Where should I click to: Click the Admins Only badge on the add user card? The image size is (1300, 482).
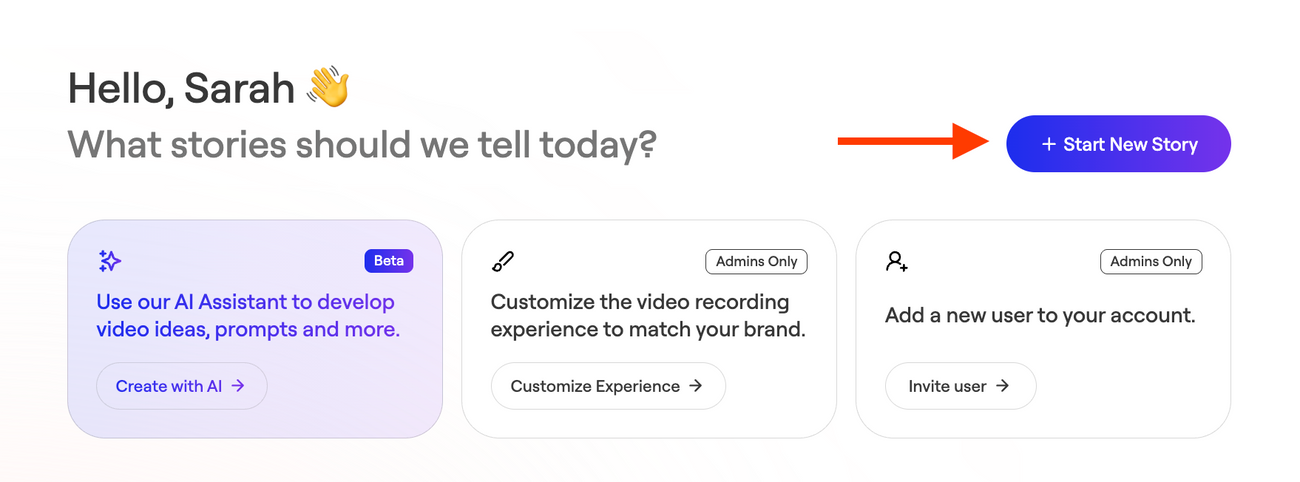pos(1151,261)
